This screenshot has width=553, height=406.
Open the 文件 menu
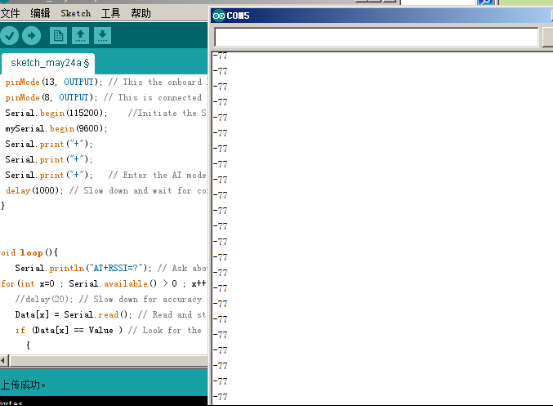(x=10, y=13)
